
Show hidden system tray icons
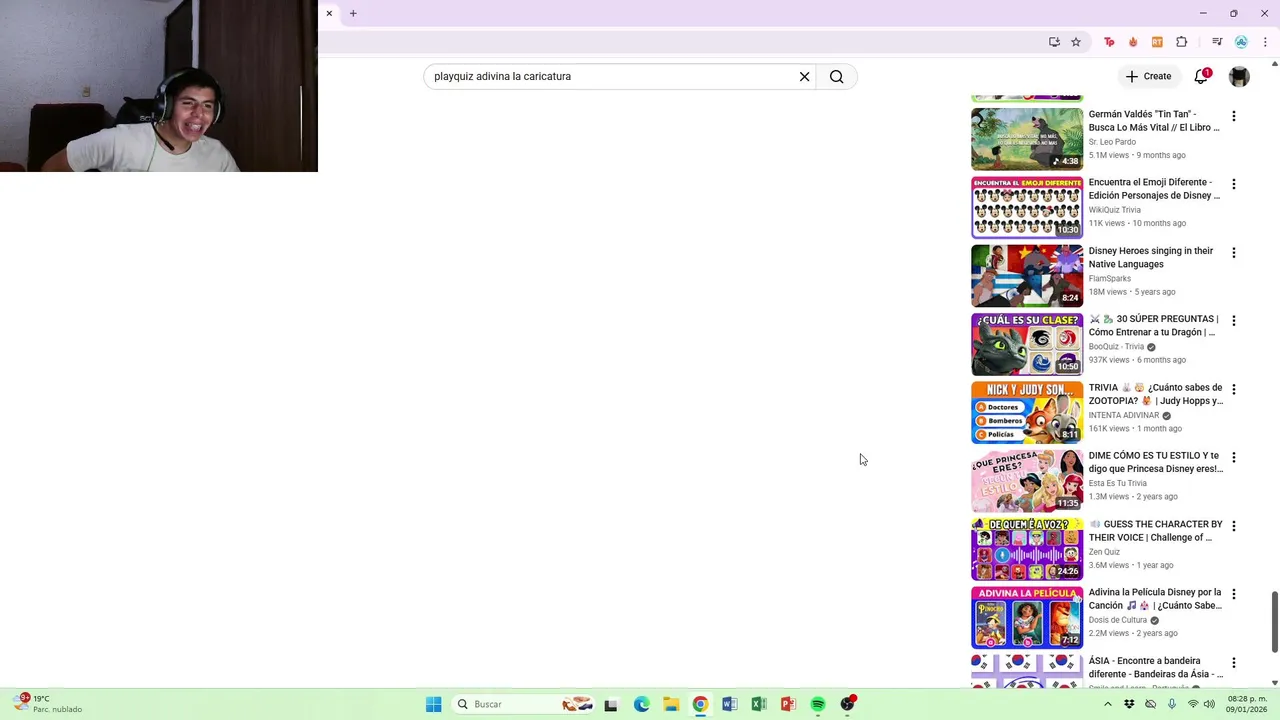[1107, 704]
